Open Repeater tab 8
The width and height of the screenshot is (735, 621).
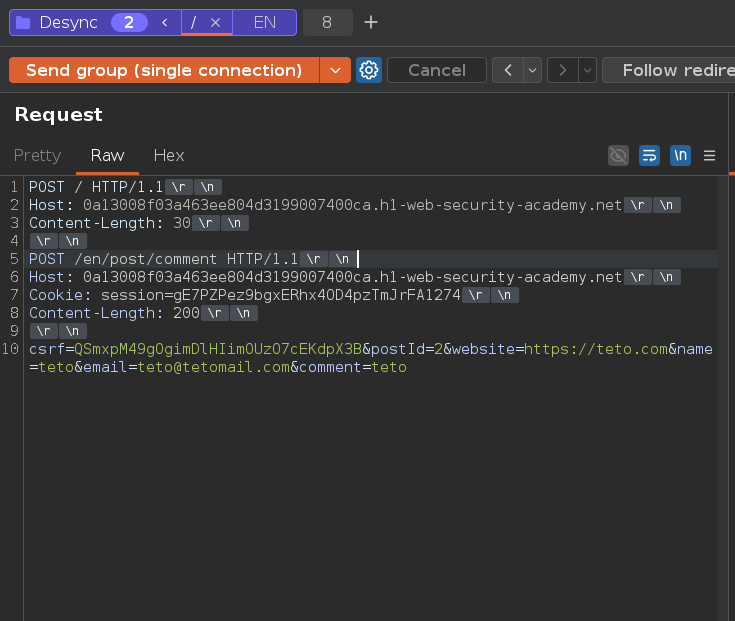[x=327, y=22]
